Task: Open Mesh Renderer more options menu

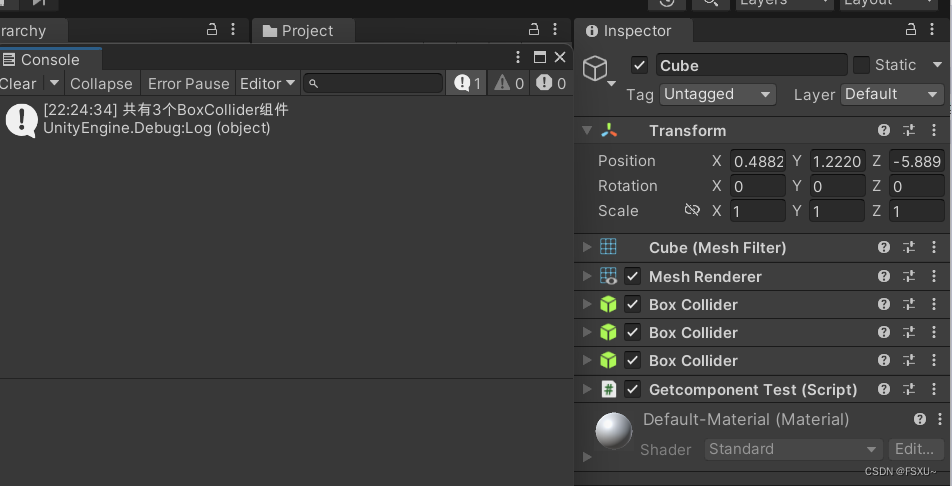Action: click(x=934, y=276)
